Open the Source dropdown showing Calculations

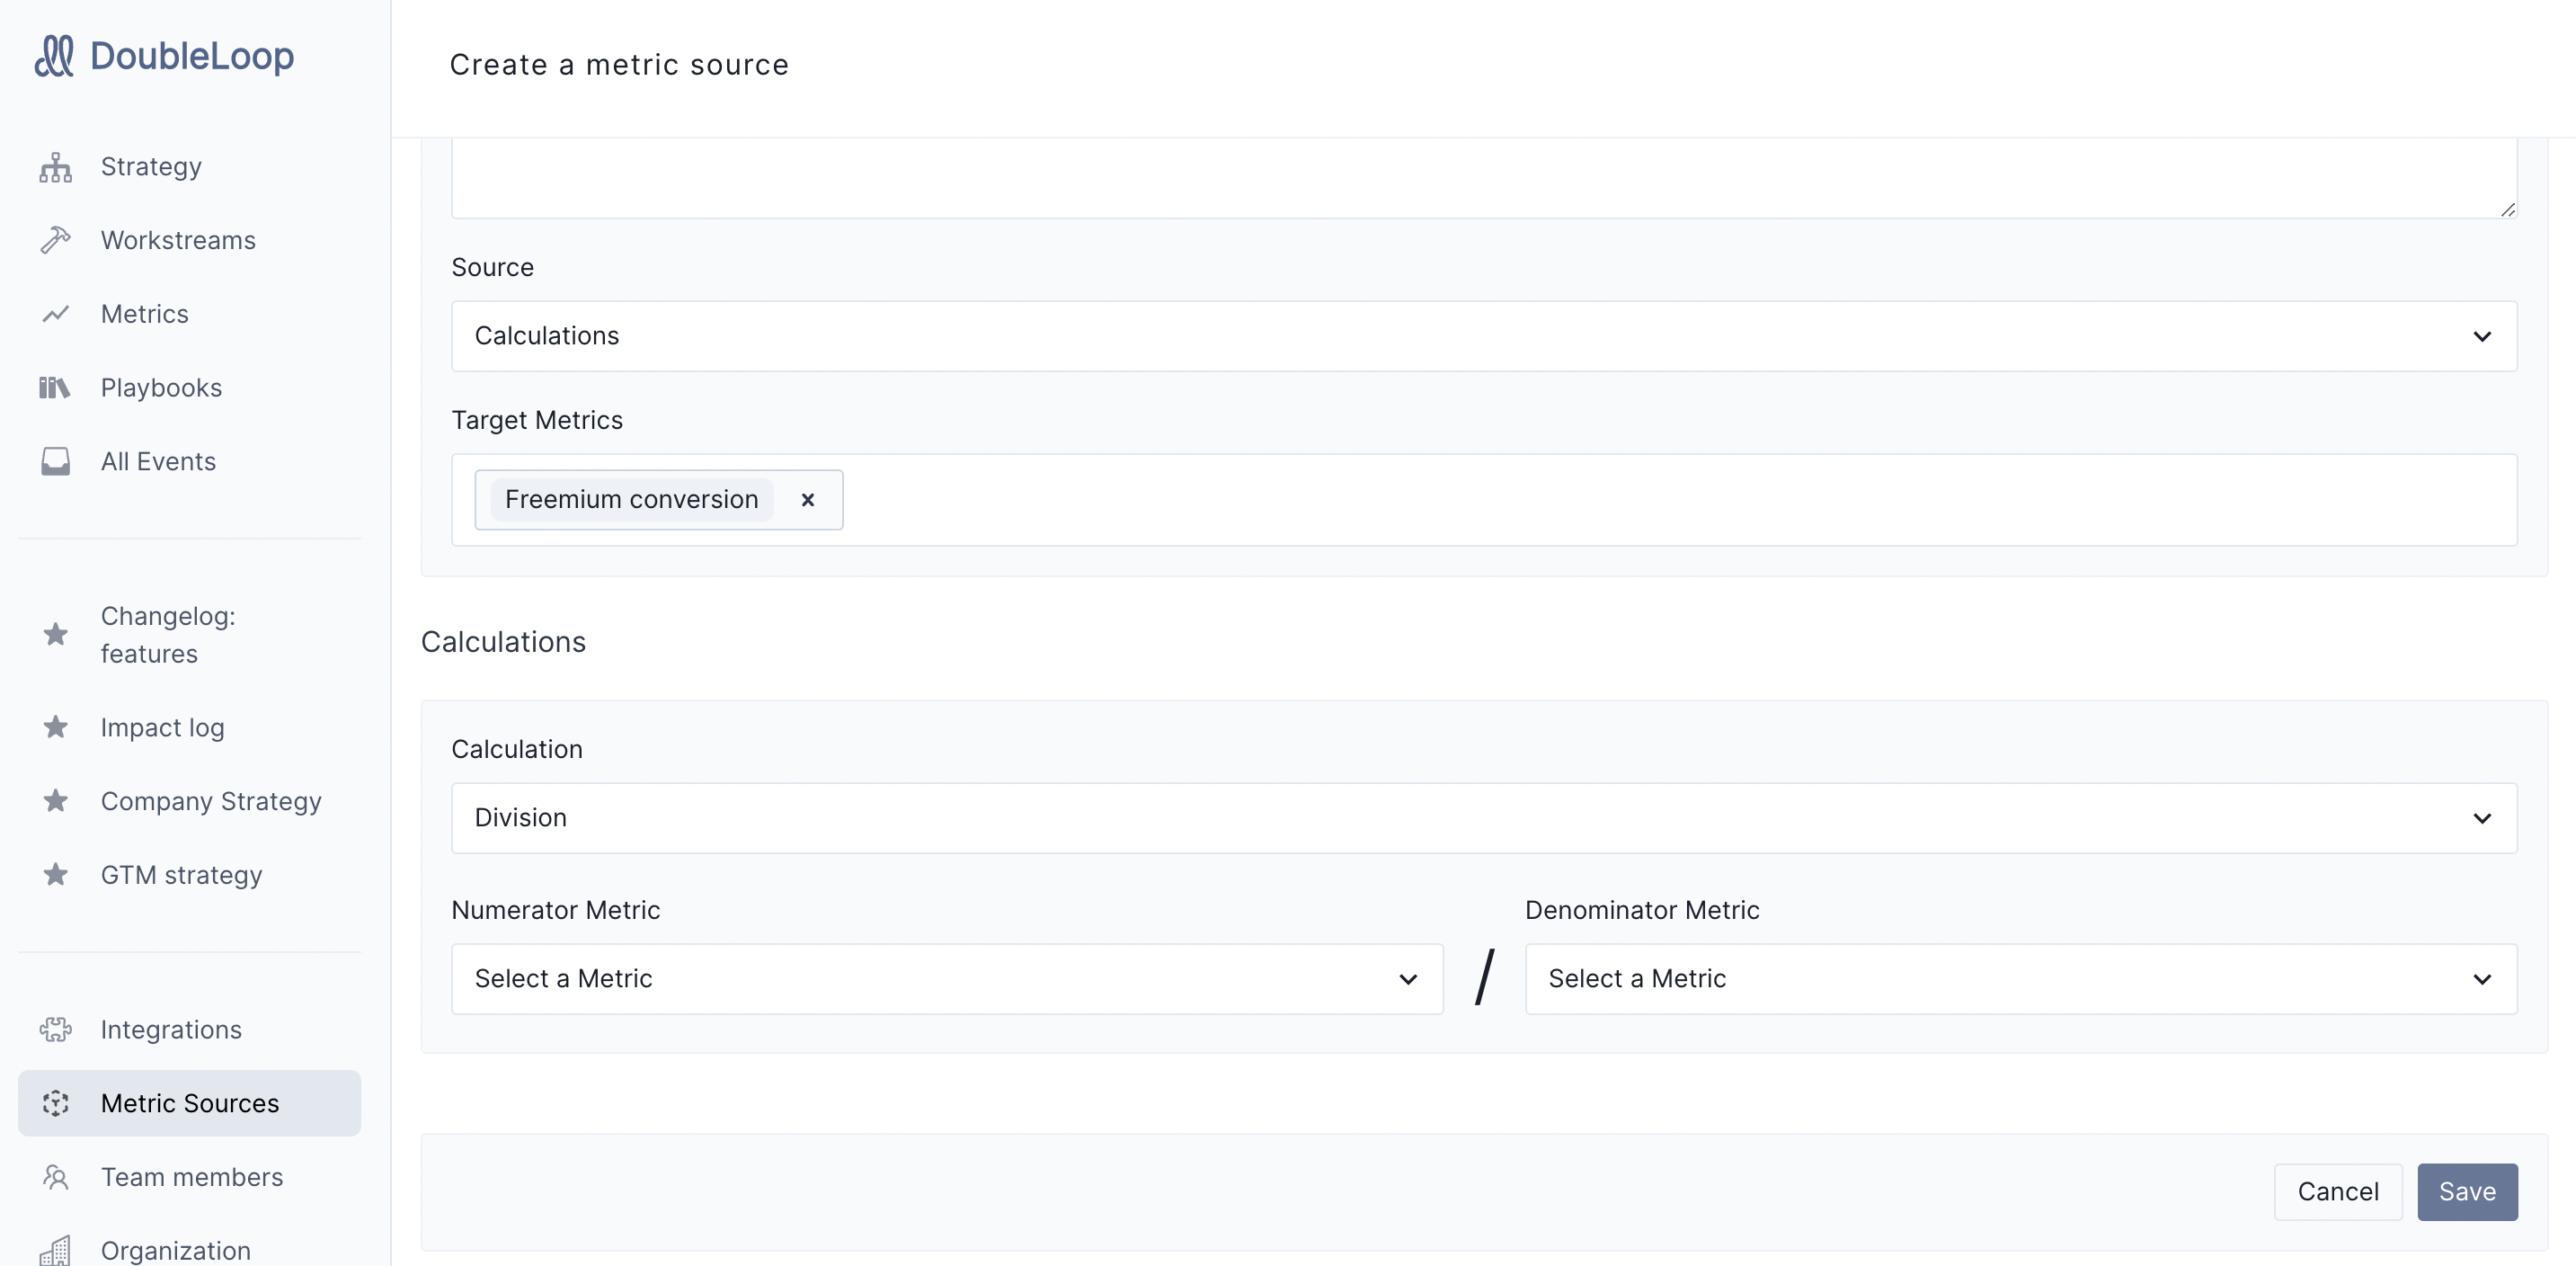[1484, 336]
